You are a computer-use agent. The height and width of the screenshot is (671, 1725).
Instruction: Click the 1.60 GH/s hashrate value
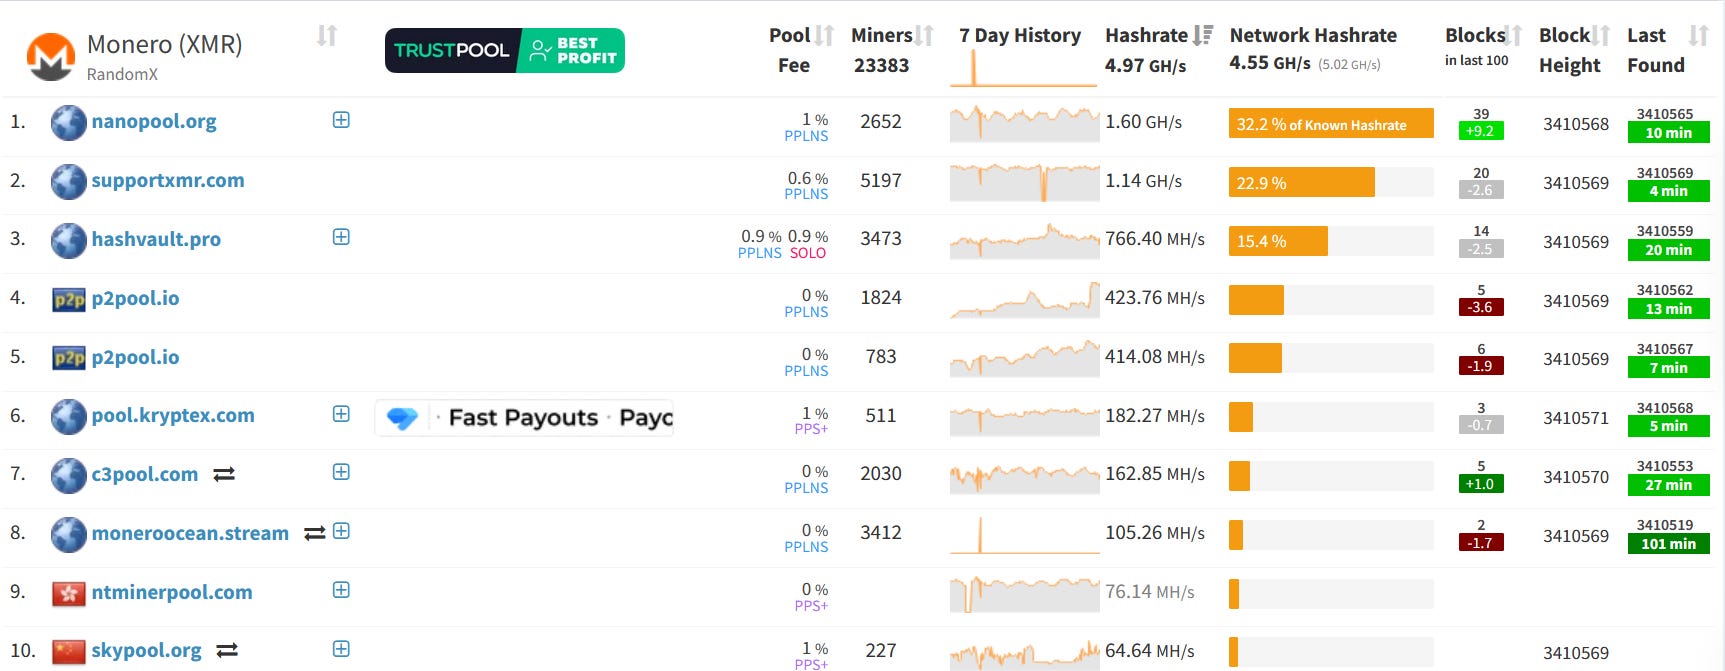coord(1143,122)
